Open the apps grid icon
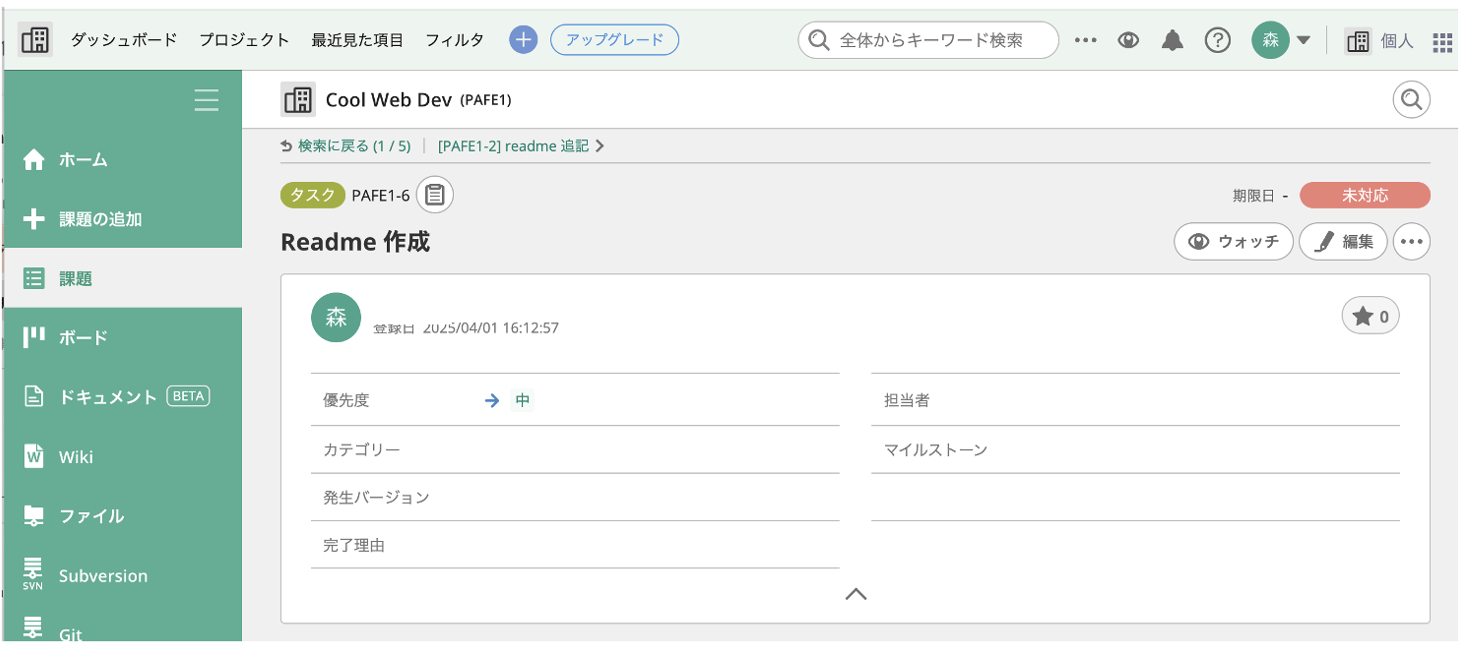 tap(1442, 41)
